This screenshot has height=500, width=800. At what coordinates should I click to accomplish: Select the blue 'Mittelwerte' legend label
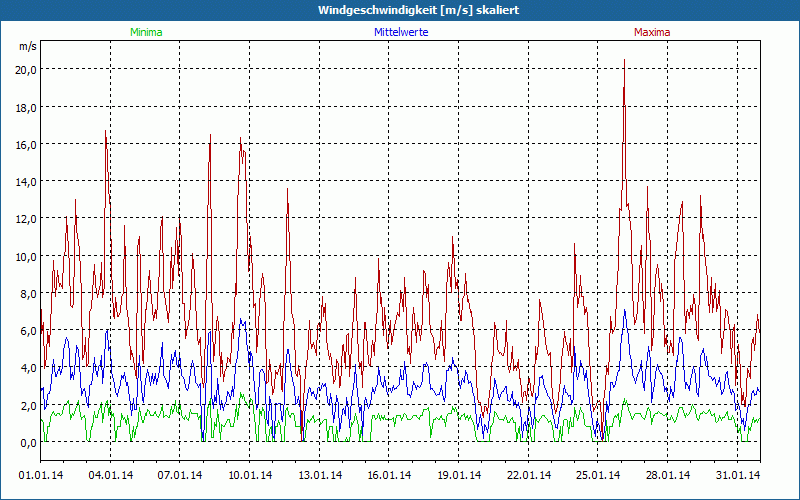click(401, 32)
